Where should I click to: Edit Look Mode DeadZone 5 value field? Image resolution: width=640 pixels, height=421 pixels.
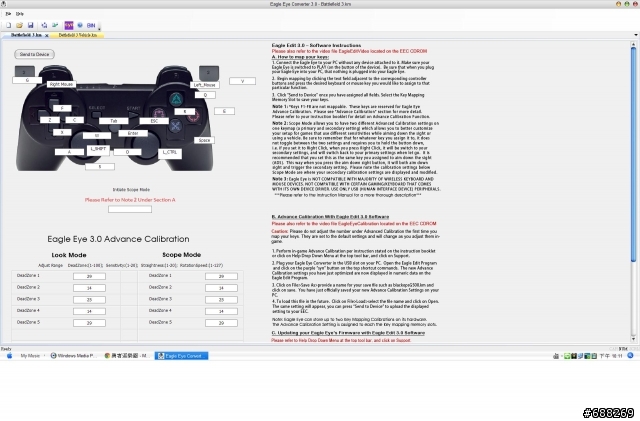(x=89, y=323)
